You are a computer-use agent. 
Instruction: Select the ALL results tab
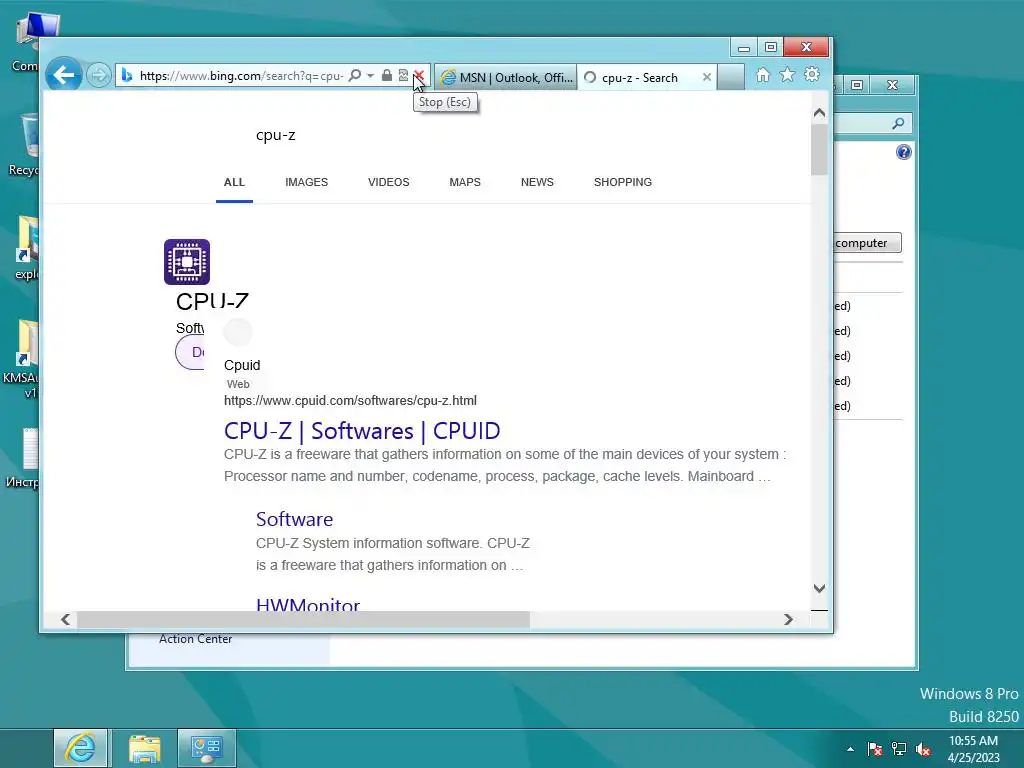234,182
